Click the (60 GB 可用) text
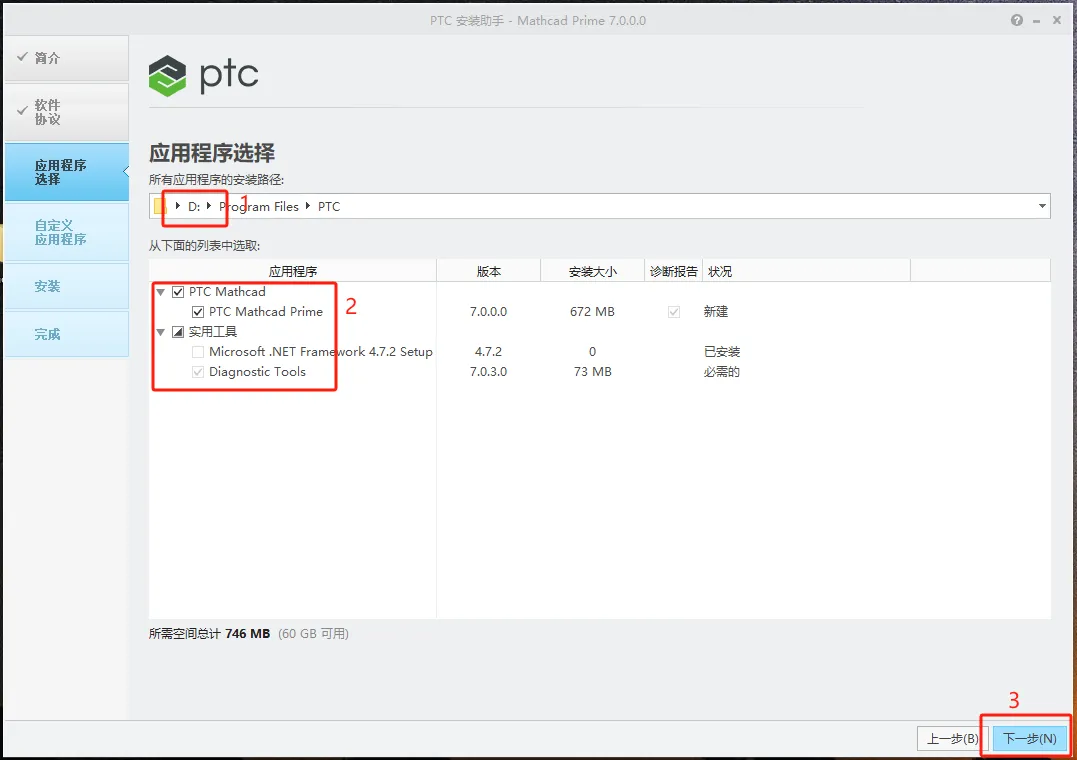This screenshot has height=760, width=1077. [313, 634]
